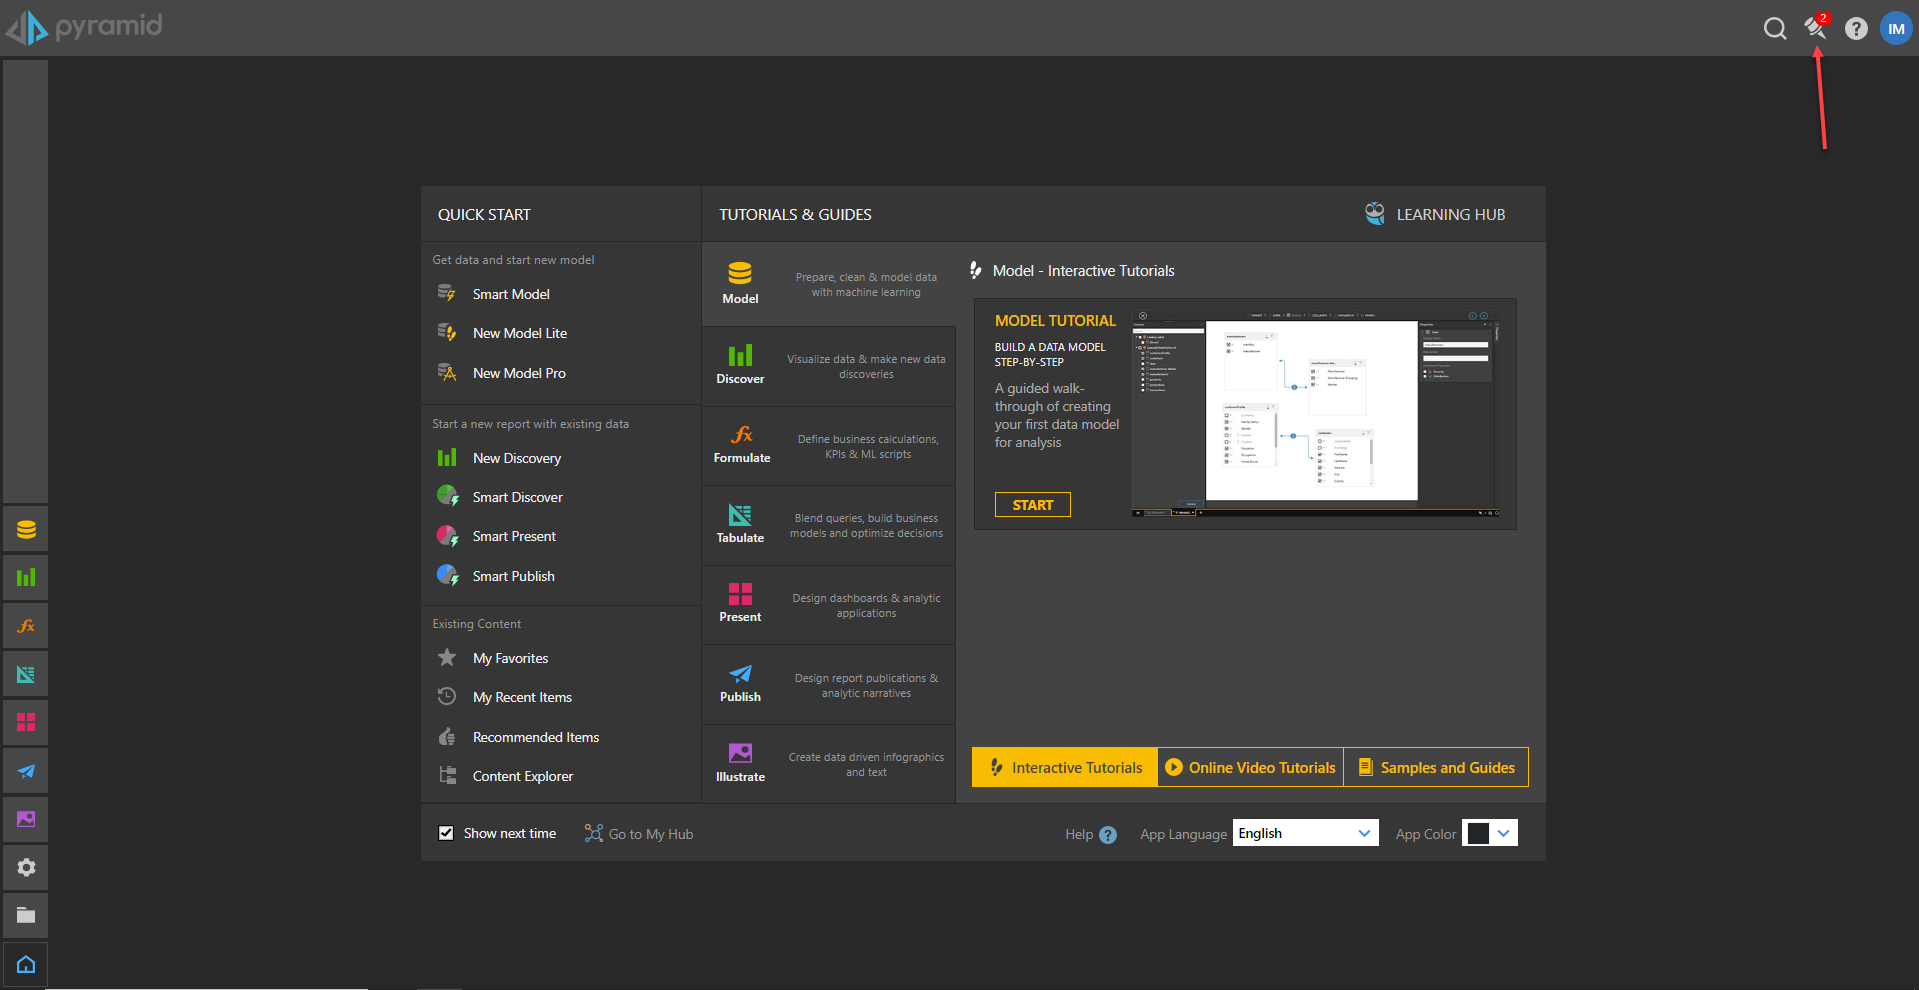
Task: Click the My Recent Items clock icon
Action: pos(447,696)
